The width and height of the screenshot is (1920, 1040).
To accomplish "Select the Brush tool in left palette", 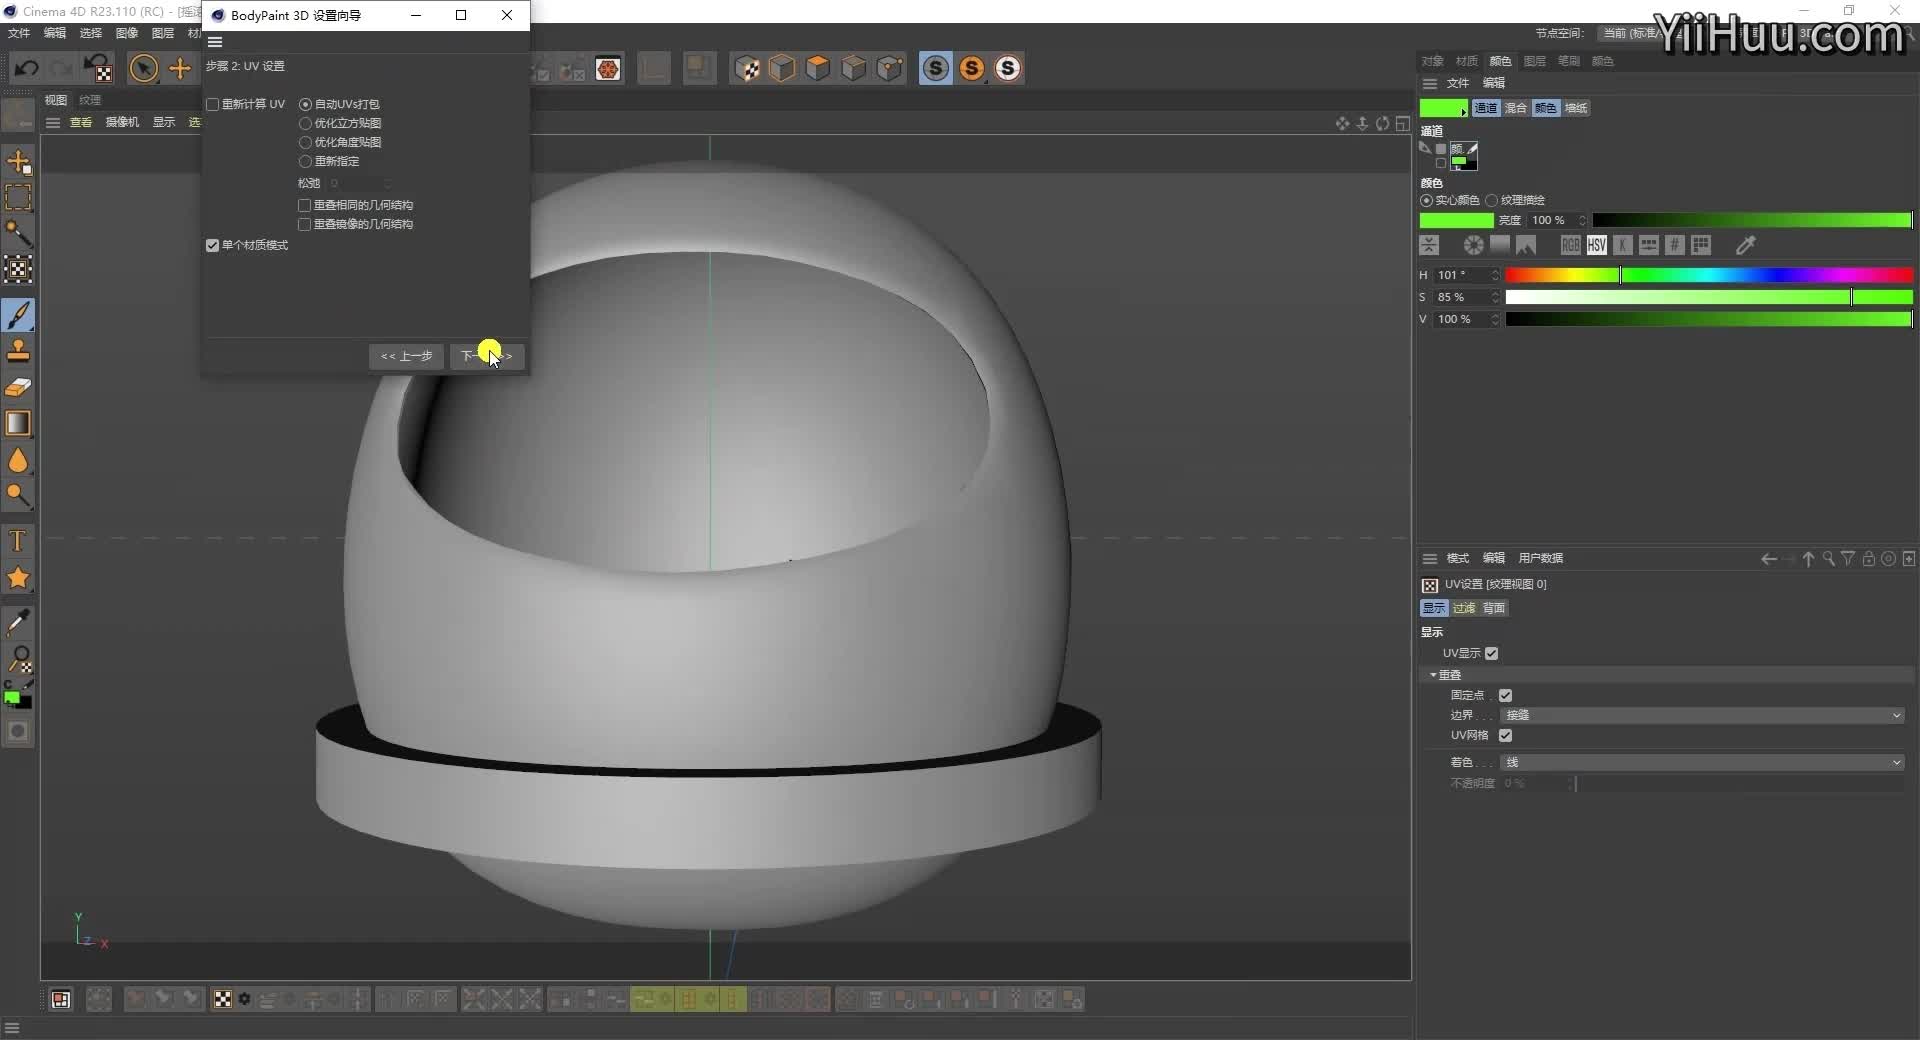I will point(18,315).
